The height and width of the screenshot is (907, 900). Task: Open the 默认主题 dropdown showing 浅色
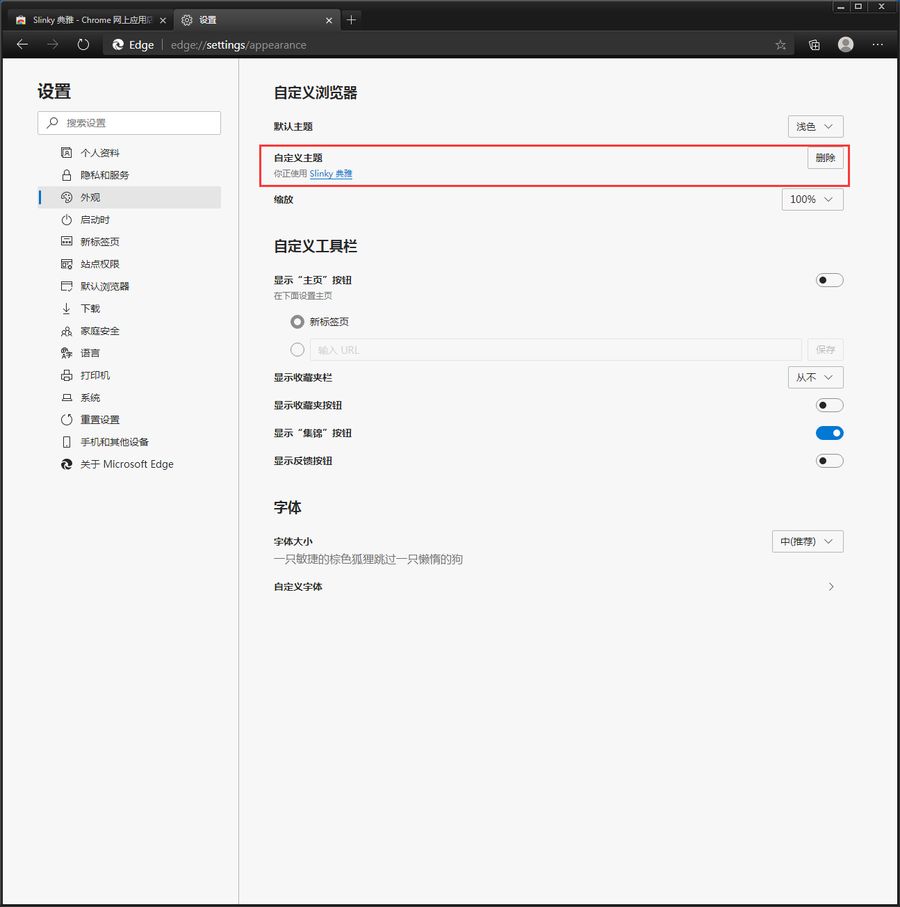(x=815, y=127)
